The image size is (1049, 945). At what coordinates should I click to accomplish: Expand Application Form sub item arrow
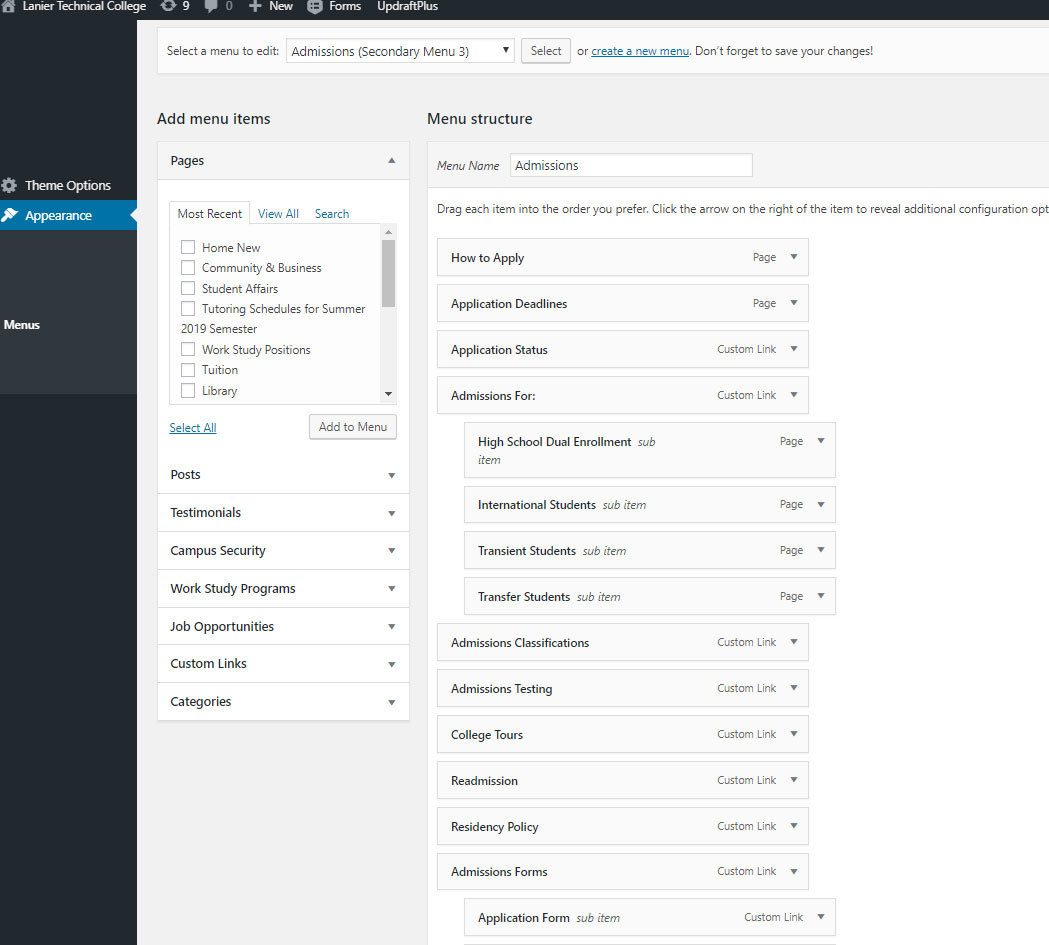(821, 917)
